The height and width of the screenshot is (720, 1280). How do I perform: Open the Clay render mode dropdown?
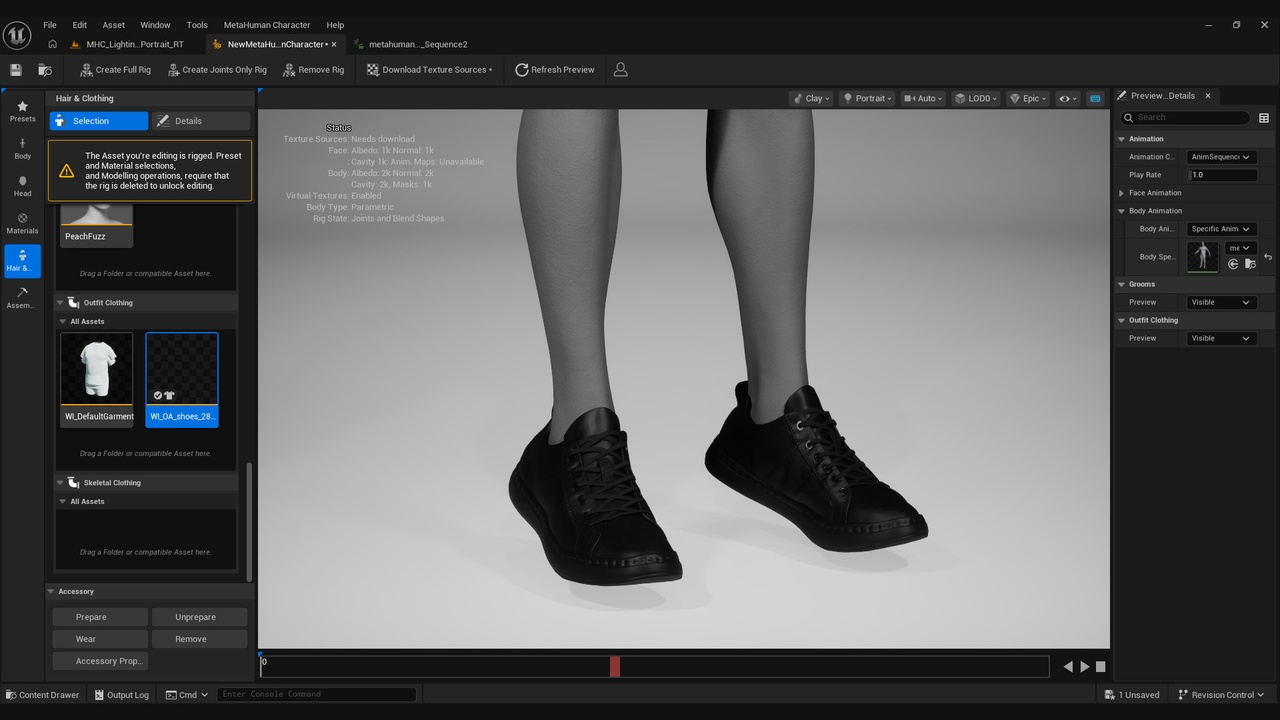click(x=811, y=98)
